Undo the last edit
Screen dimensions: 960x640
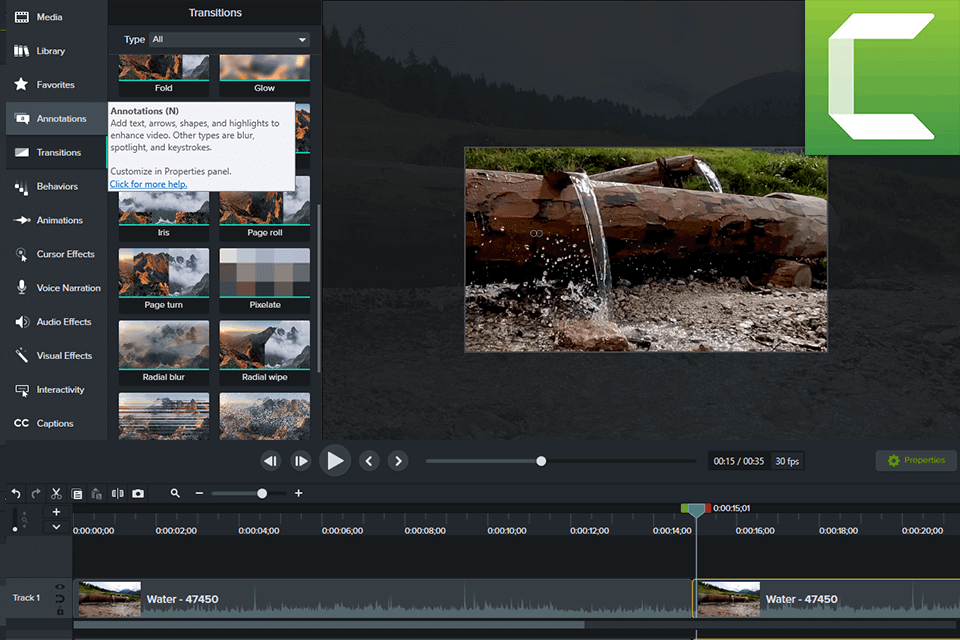pos(15,493)
